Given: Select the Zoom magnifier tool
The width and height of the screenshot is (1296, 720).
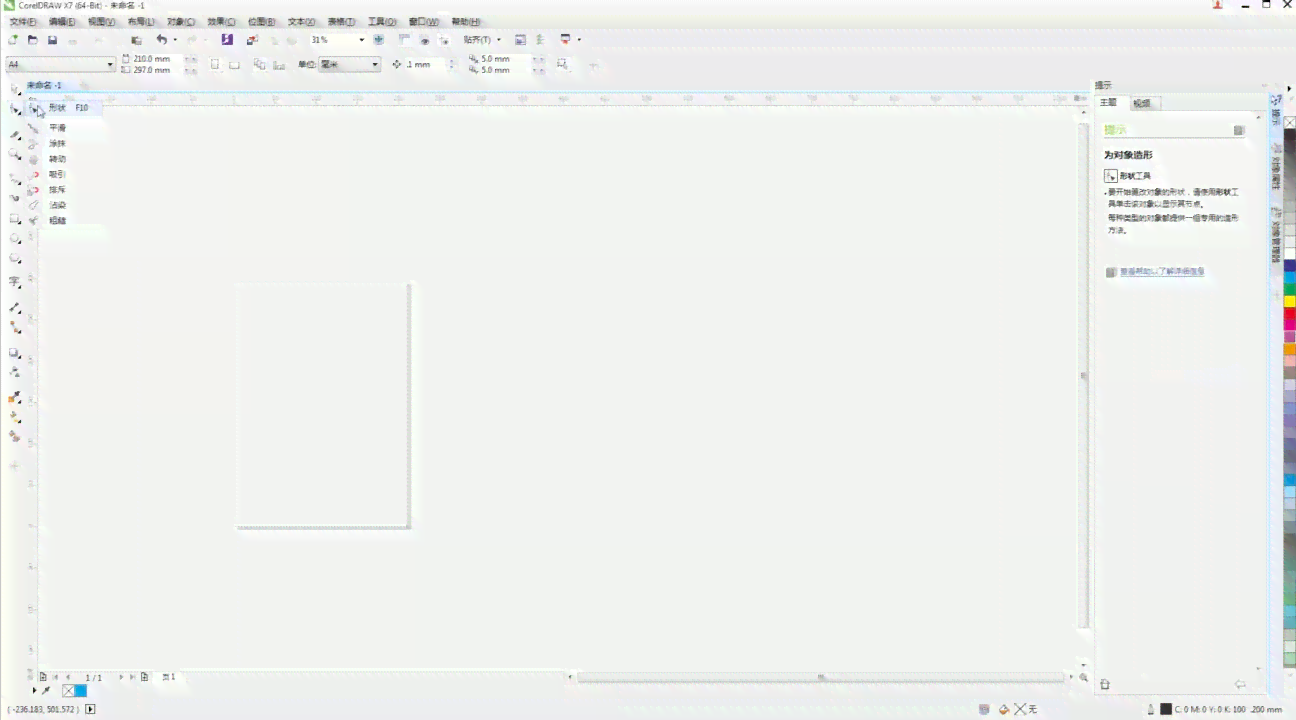Looking at the screenshot, I should (15, 155).
